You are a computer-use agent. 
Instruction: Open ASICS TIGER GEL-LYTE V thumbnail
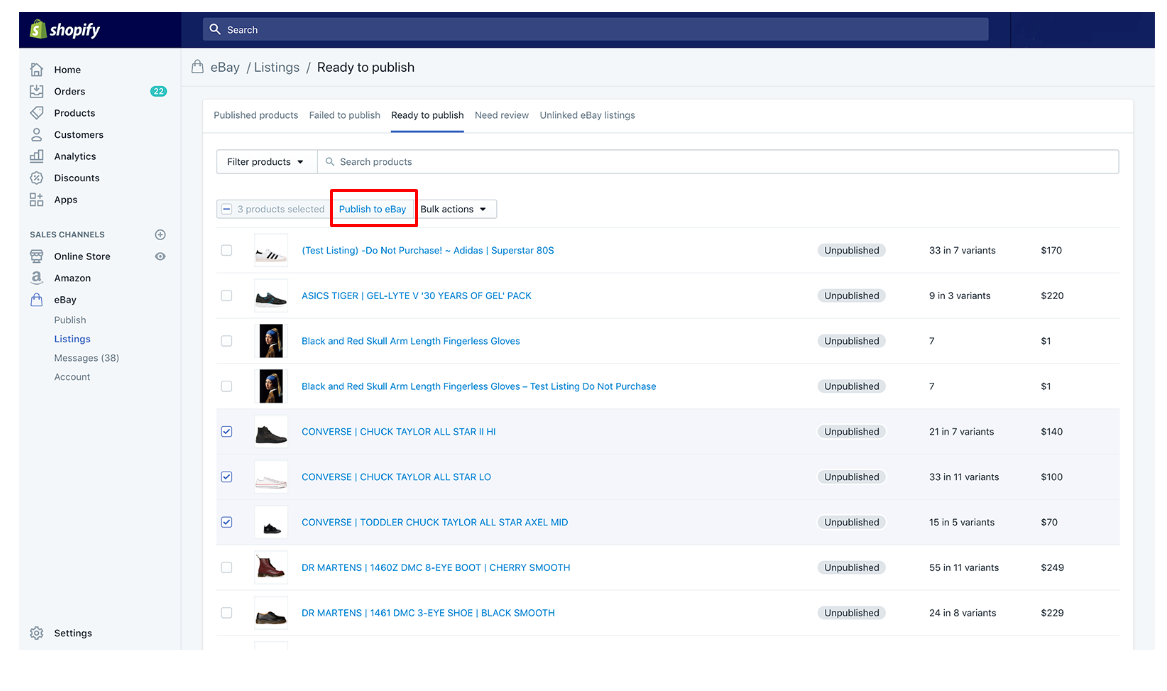pyautogui.click(x=271, y=296)
